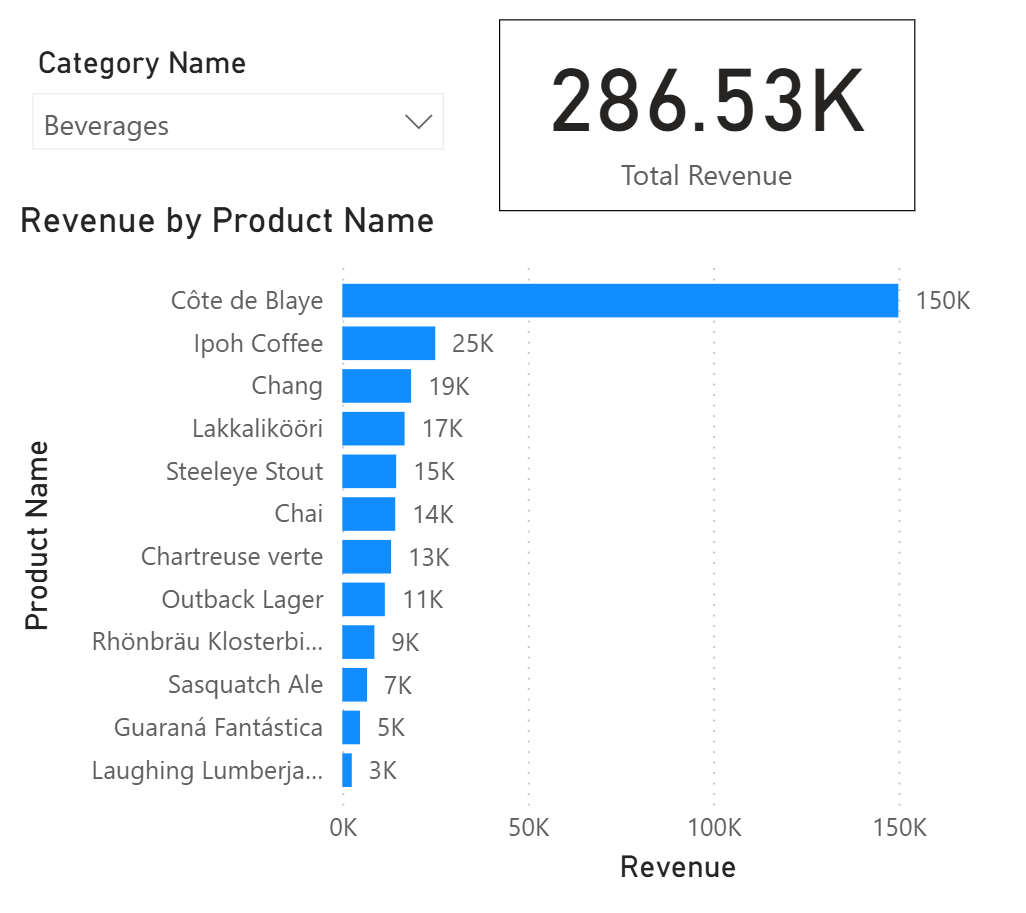
Task: Select the Ipoh Coffee bar
Action: (388, 344)
